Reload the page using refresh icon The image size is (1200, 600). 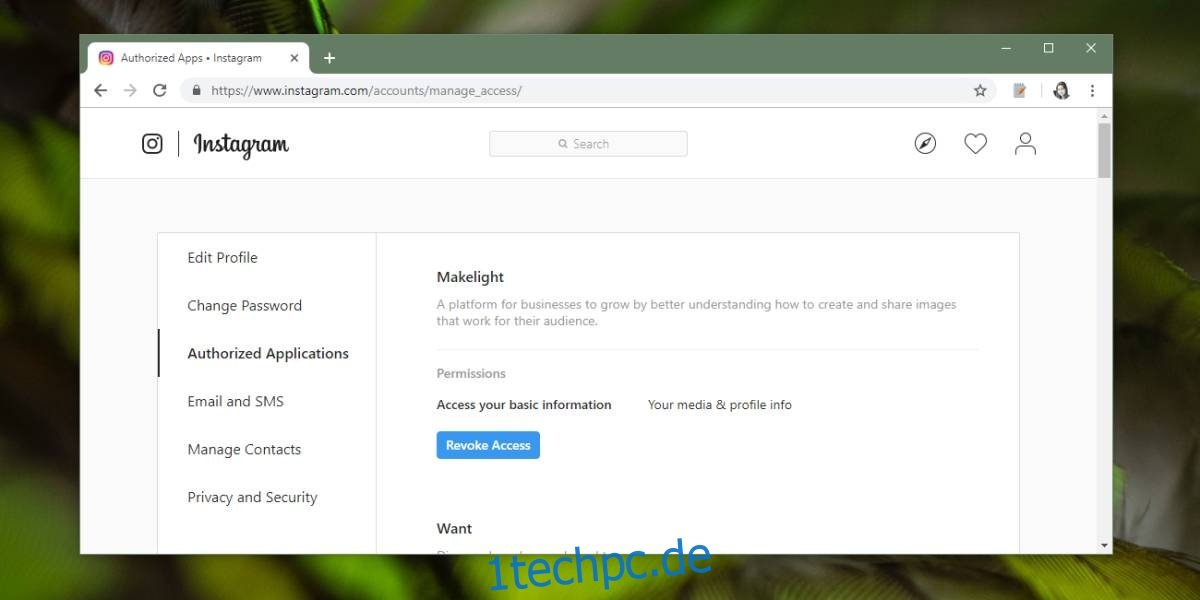159,90
